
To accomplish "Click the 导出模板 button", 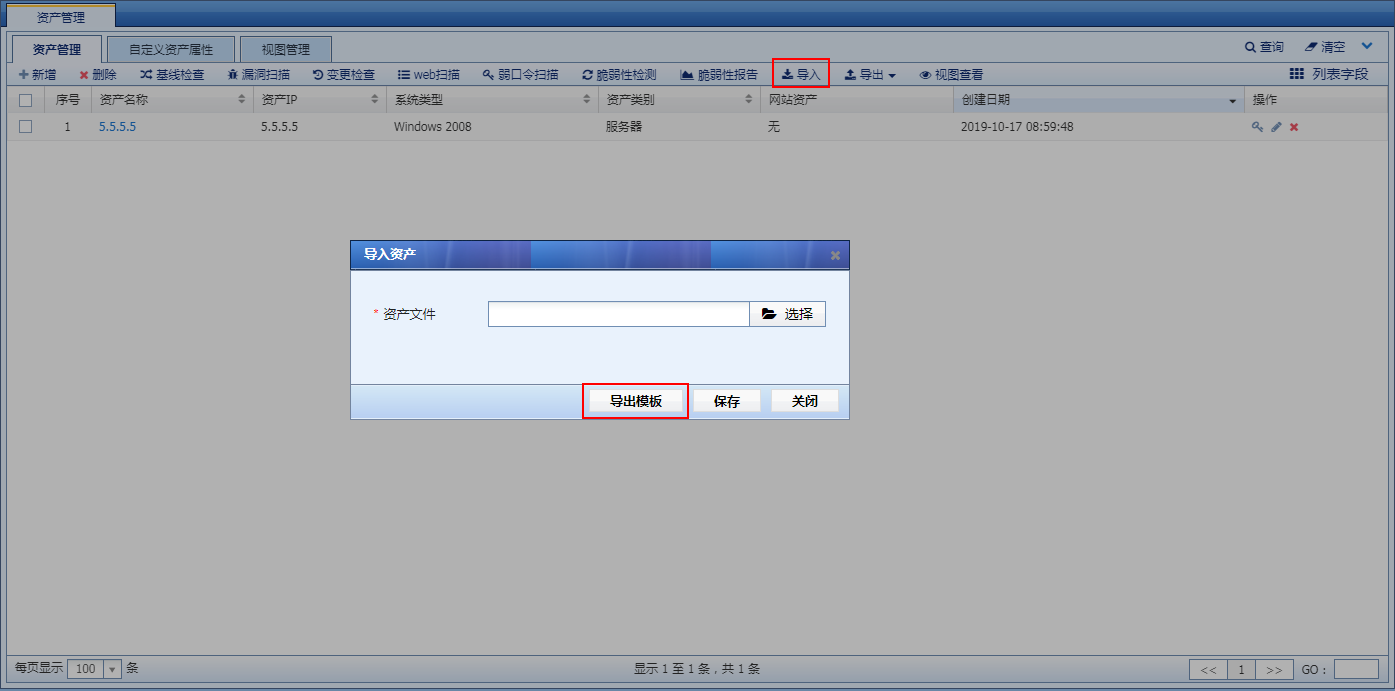I will pos(635,401).
